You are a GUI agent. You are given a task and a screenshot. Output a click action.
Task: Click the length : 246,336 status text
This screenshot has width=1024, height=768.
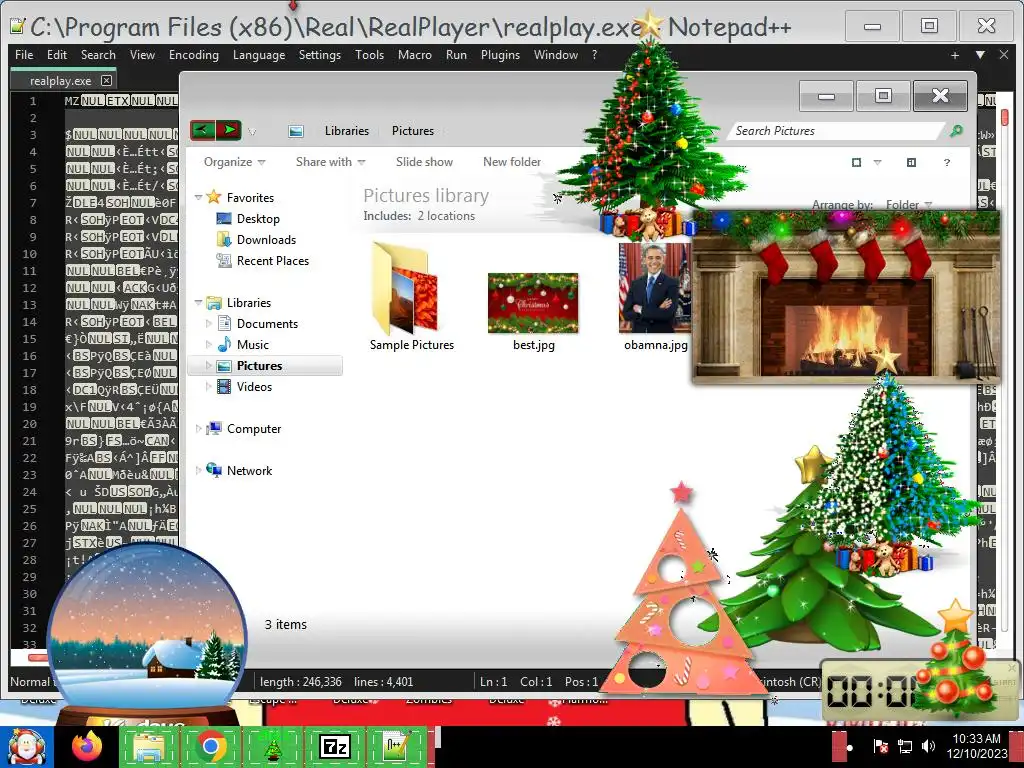pyautogui.click(x=300, y=681)
